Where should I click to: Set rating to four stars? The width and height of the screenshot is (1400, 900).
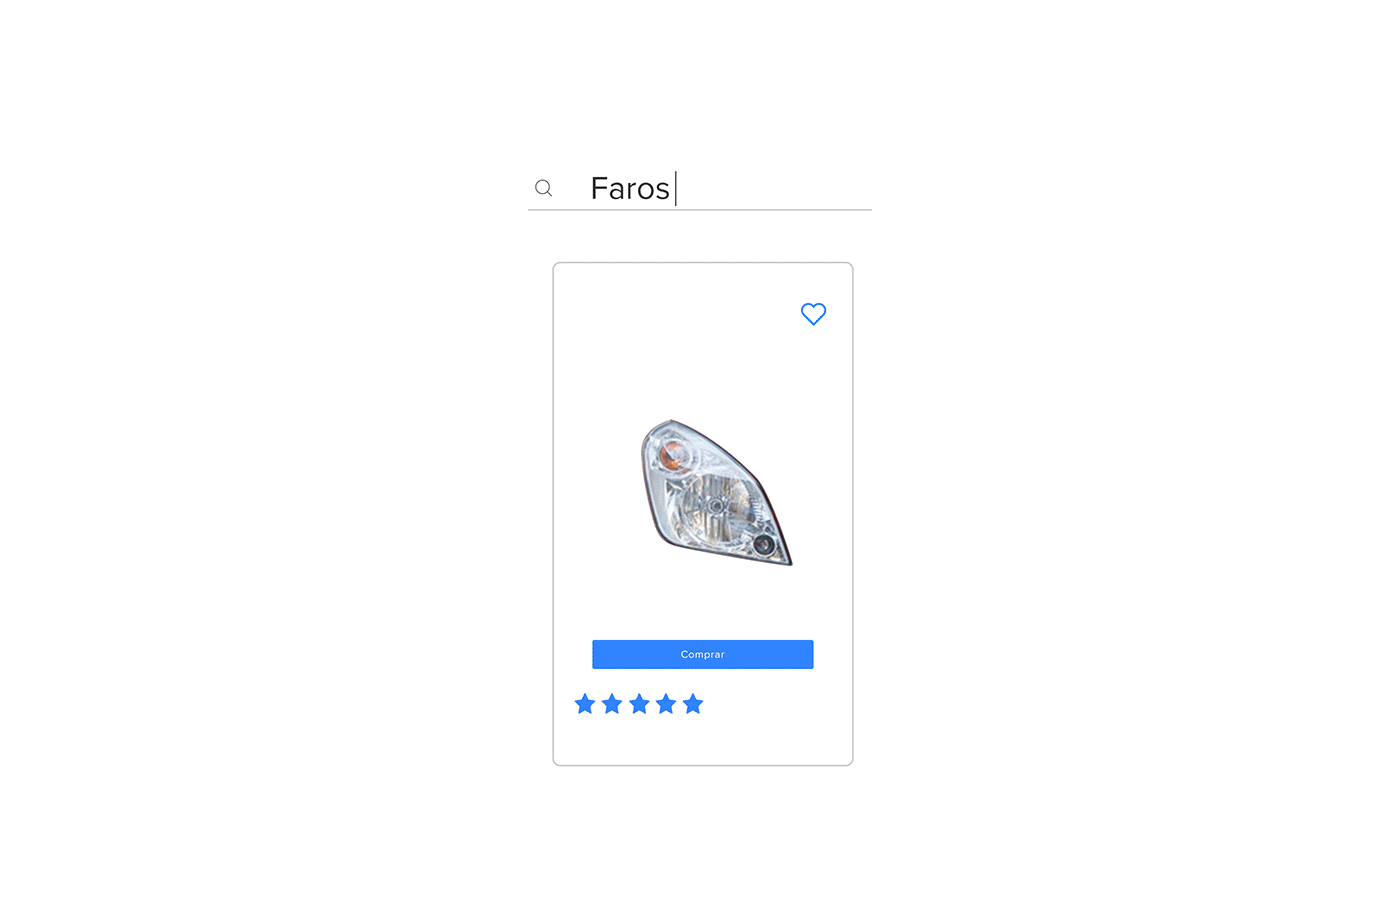(x=666, y=704)
